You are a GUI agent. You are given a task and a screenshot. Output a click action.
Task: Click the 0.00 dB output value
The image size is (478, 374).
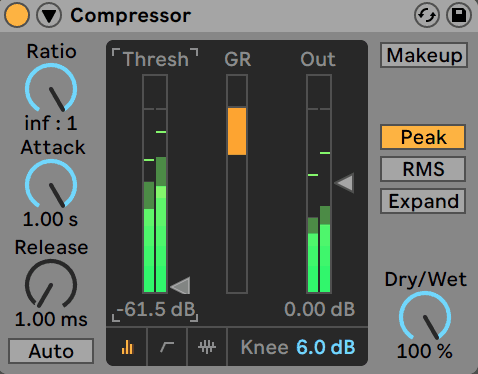pos(319,309)
